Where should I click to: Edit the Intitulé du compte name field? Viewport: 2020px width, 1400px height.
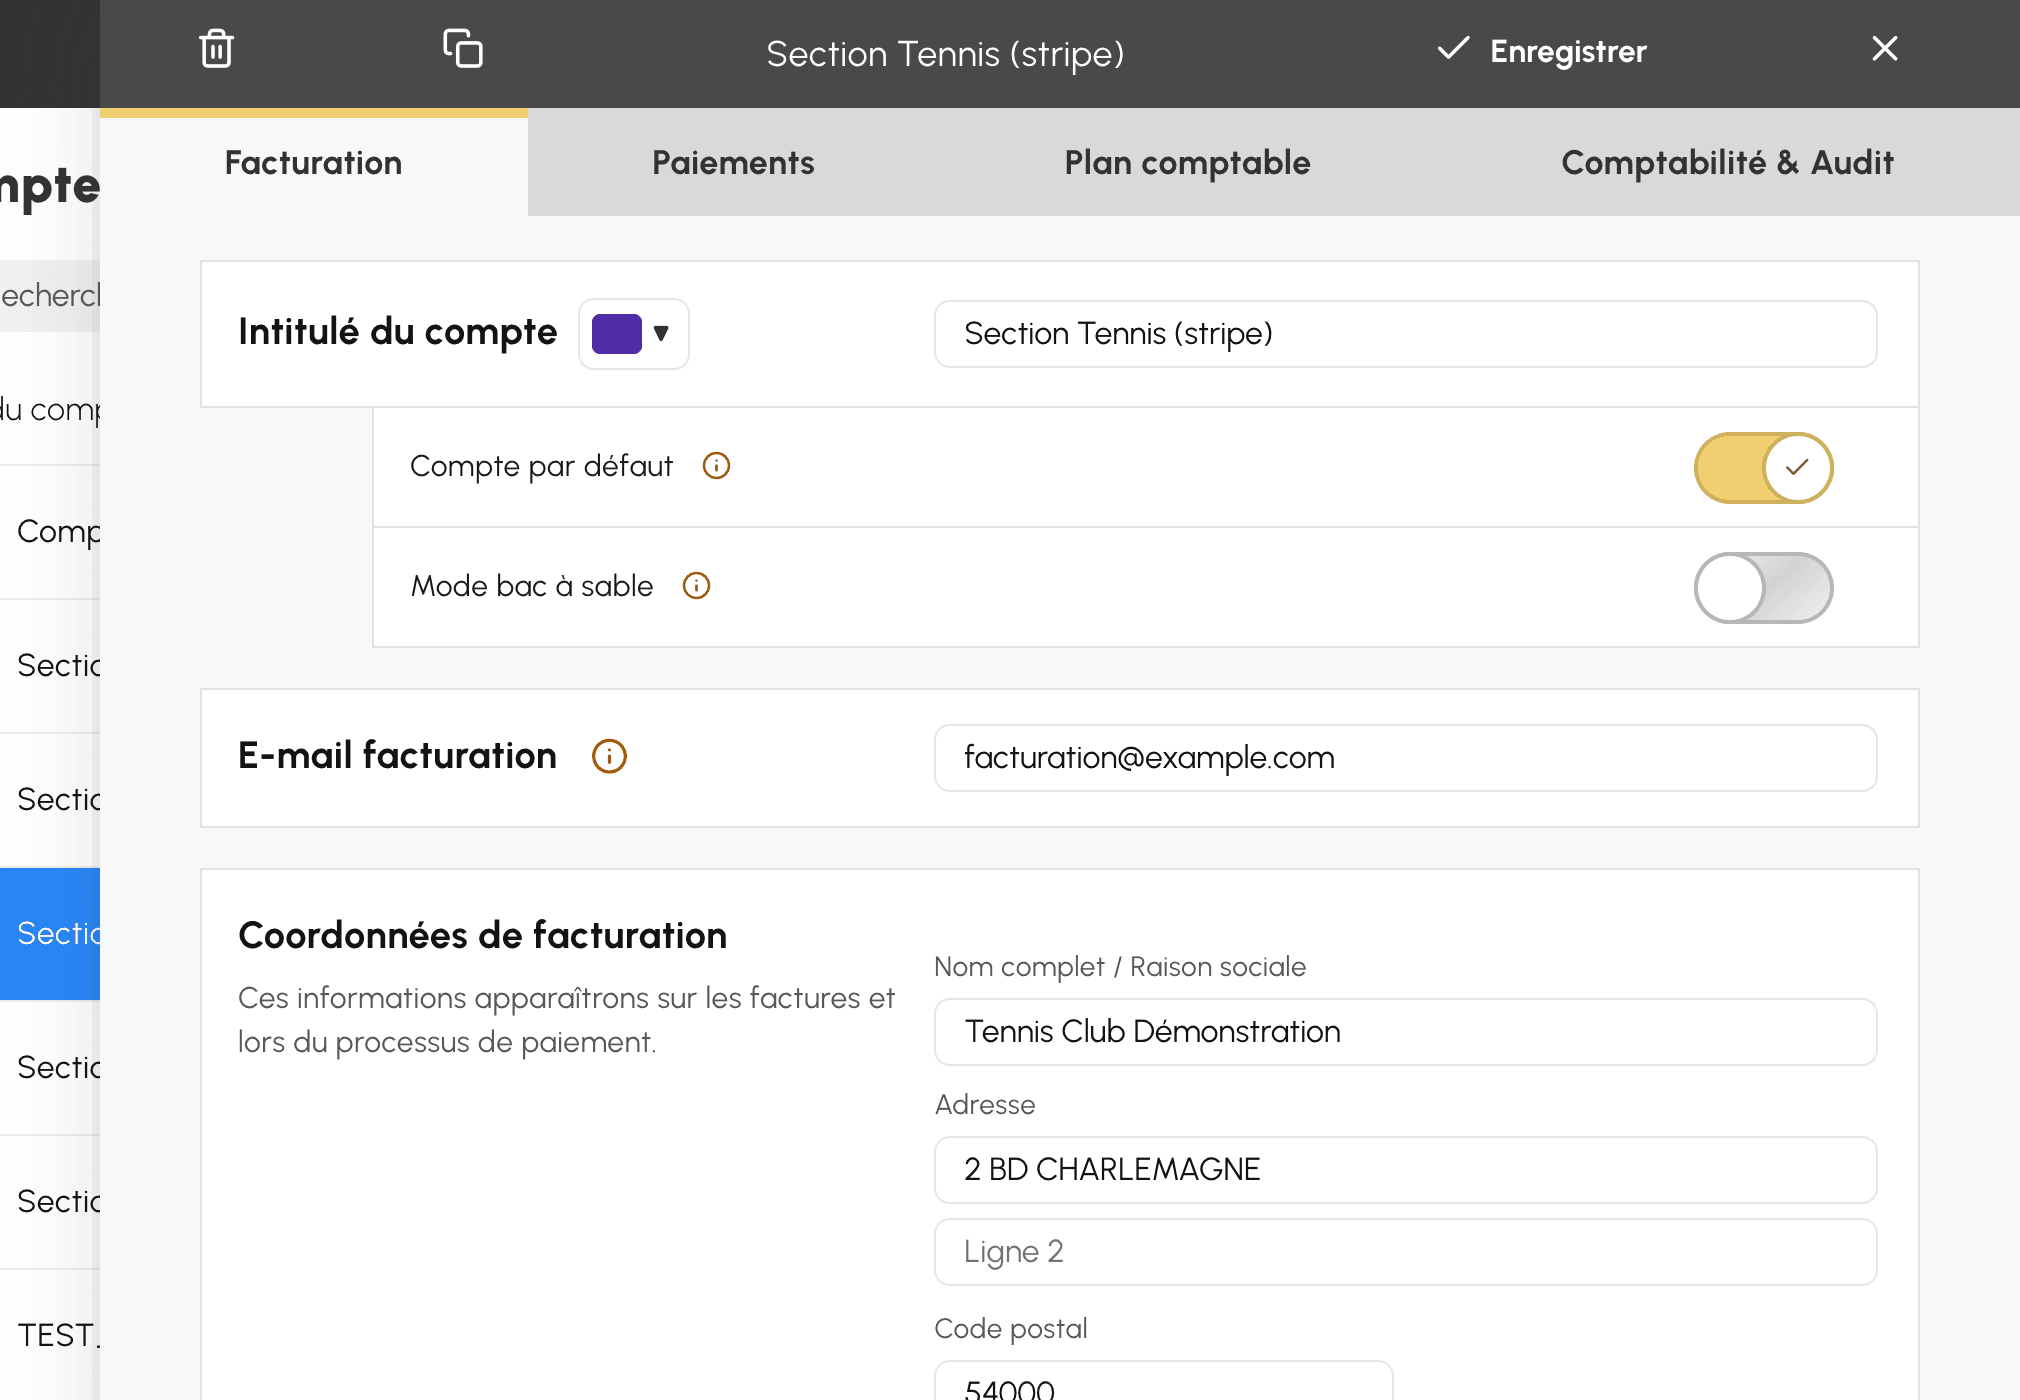tap(1405, 334)
